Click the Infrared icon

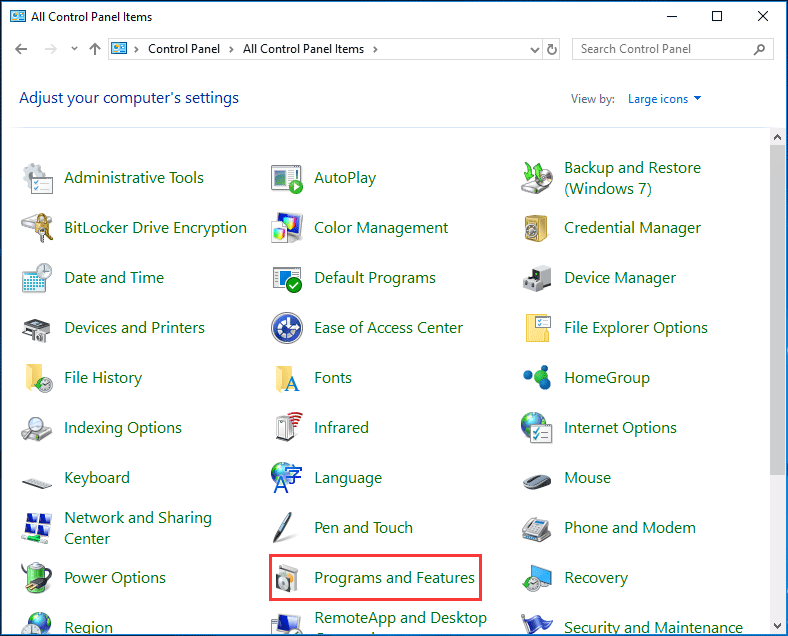click(x=287, y=428)
